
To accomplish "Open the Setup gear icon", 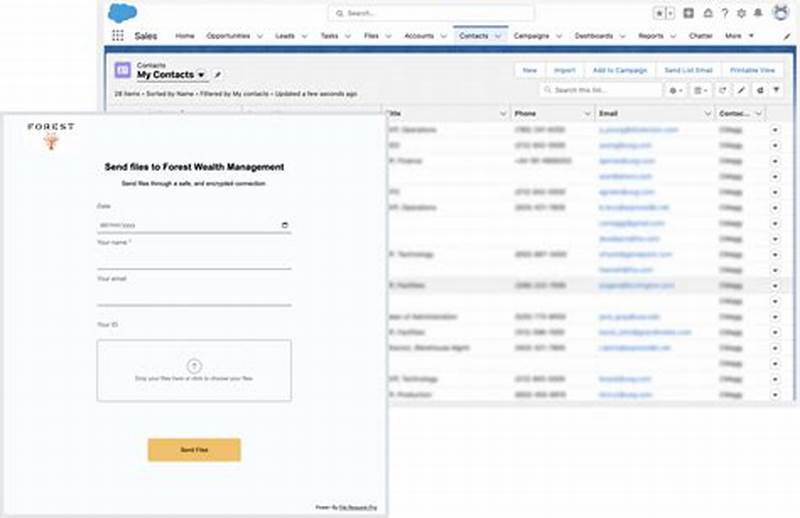I will click(741, 14).
